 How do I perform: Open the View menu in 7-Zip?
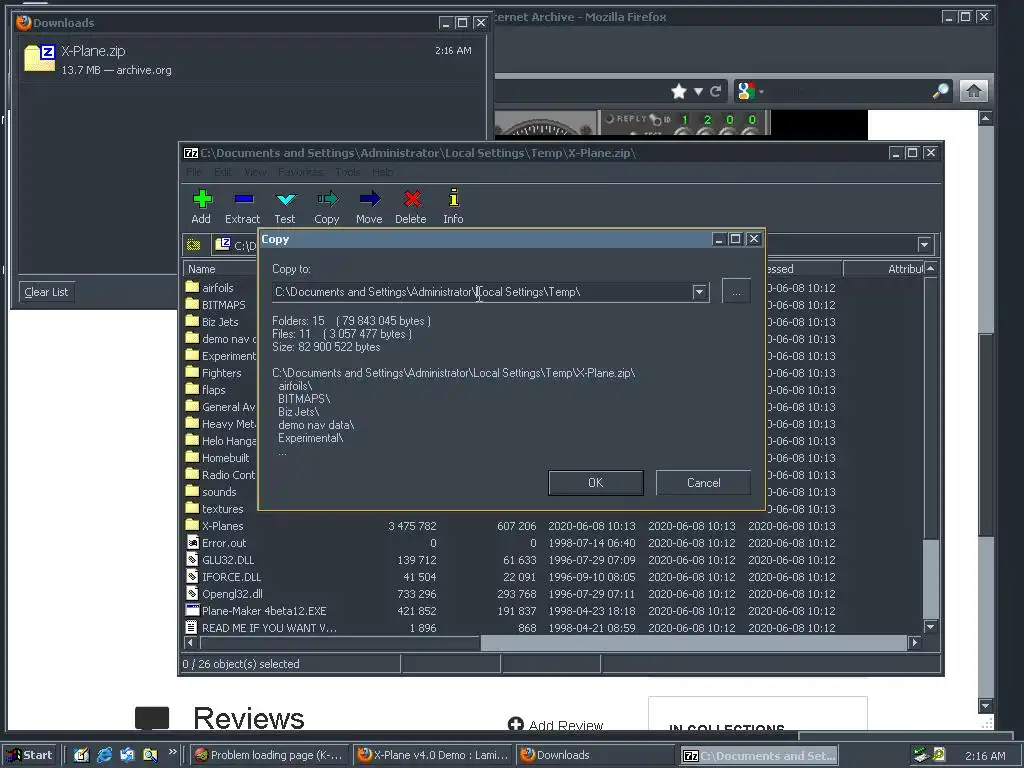tap(255, 172)
